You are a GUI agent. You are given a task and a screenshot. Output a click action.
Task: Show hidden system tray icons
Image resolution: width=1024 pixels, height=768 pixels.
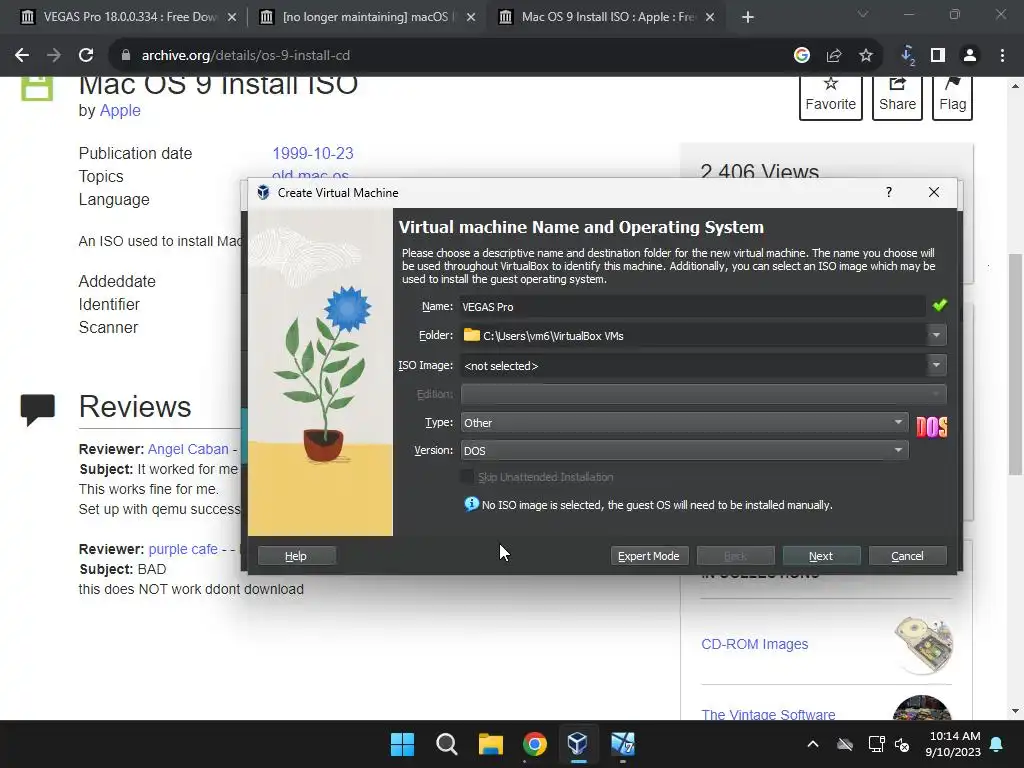[812, 744]
